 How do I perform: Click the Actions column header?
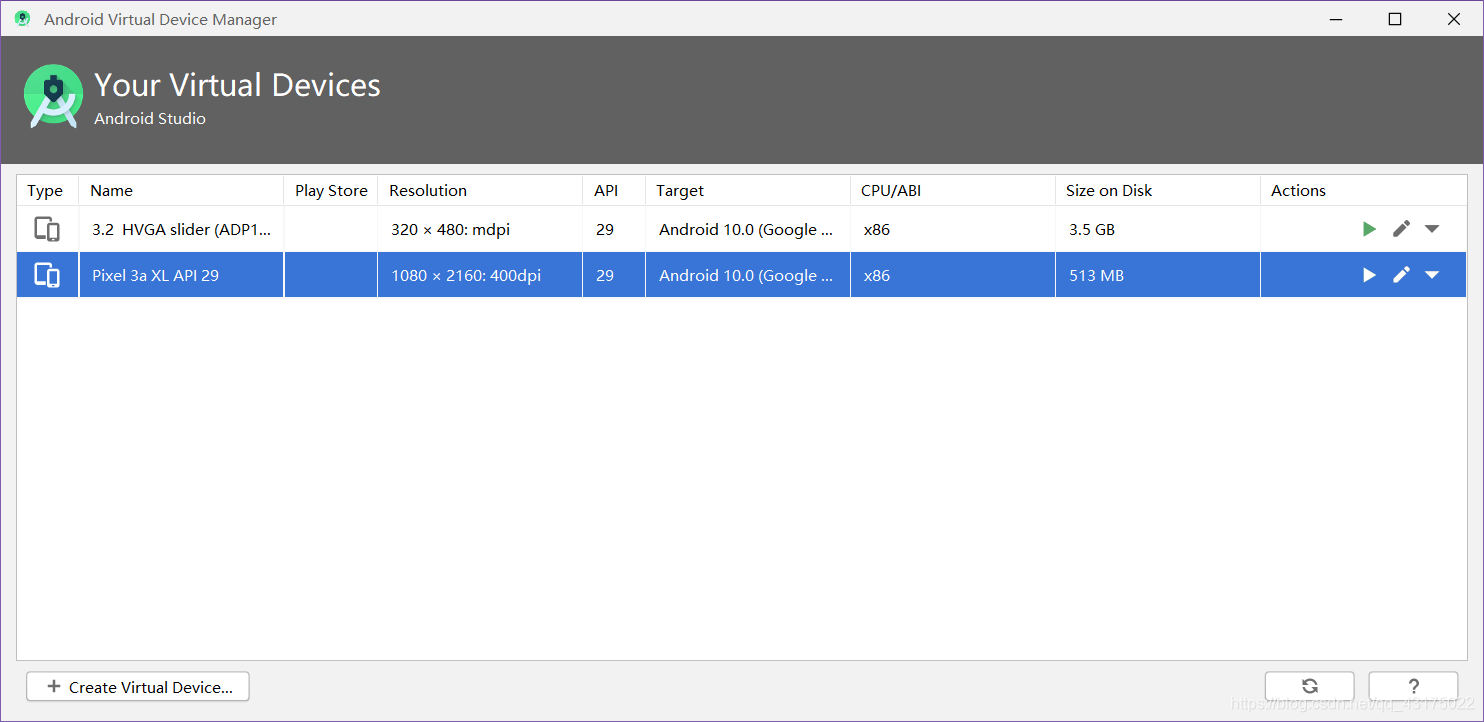pos(1364,190)
